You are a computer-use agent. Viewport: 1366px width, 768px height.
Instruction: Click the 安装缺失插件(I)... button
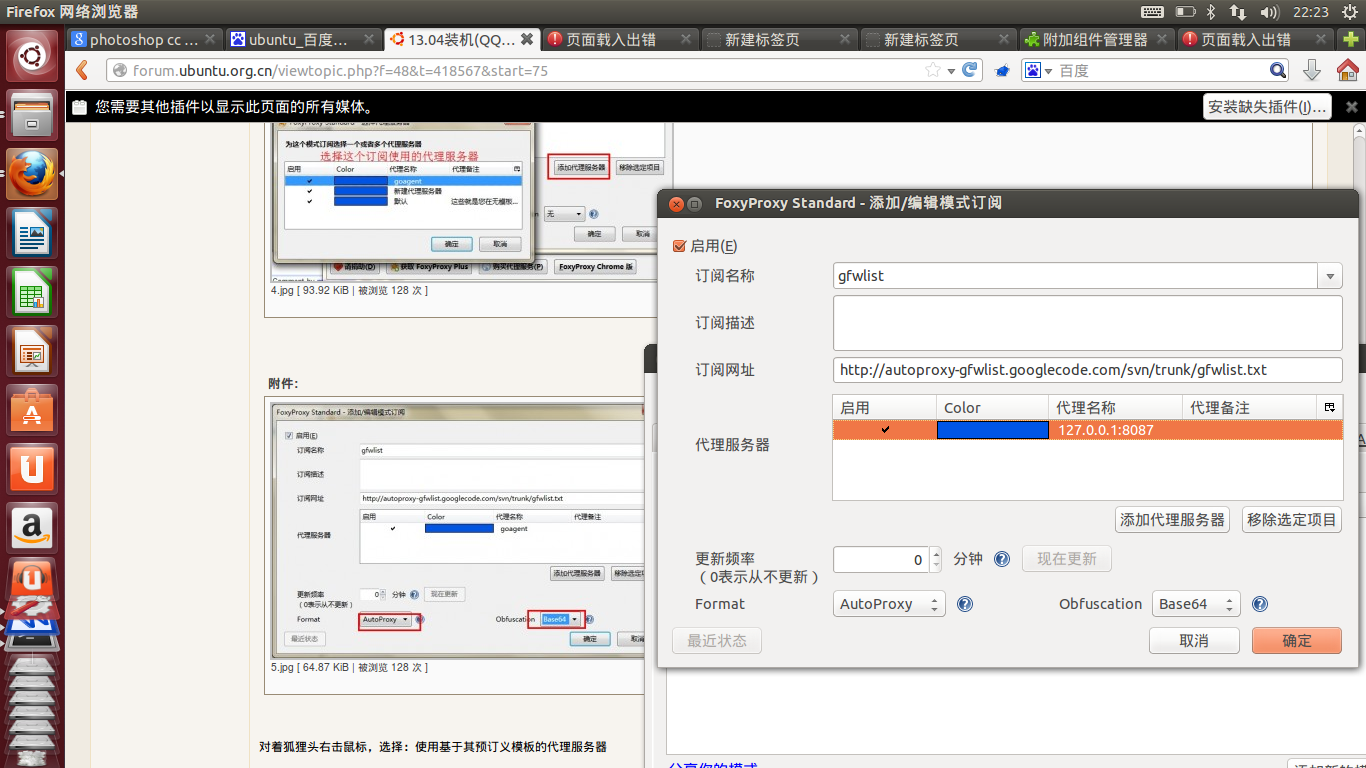tap(1267, 107)
